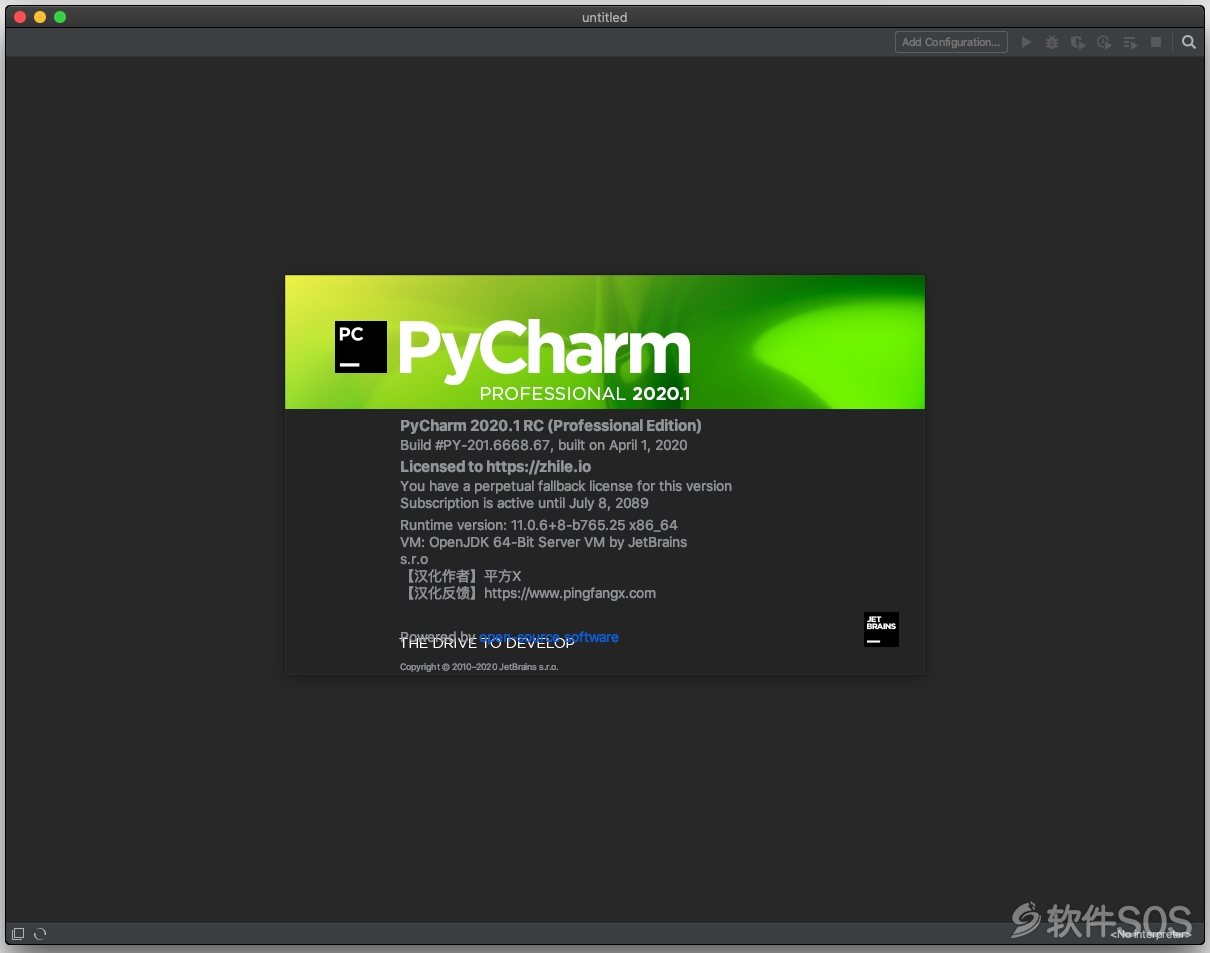Open Search Everywhere magnifier icon

click(1188, 42)
